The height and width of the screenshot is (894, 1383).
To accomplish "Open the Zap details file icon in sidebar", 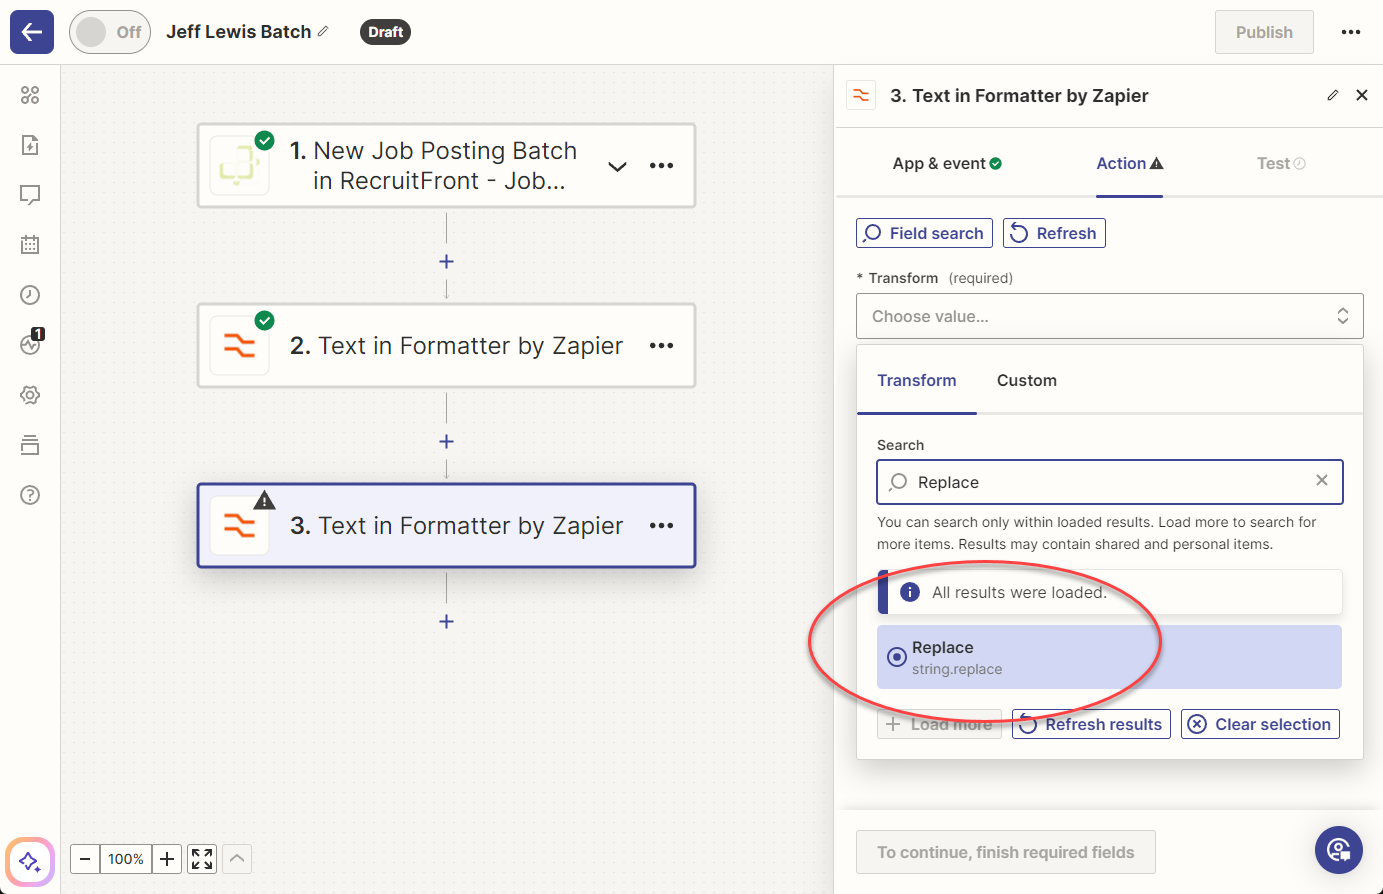I will 30,145.
